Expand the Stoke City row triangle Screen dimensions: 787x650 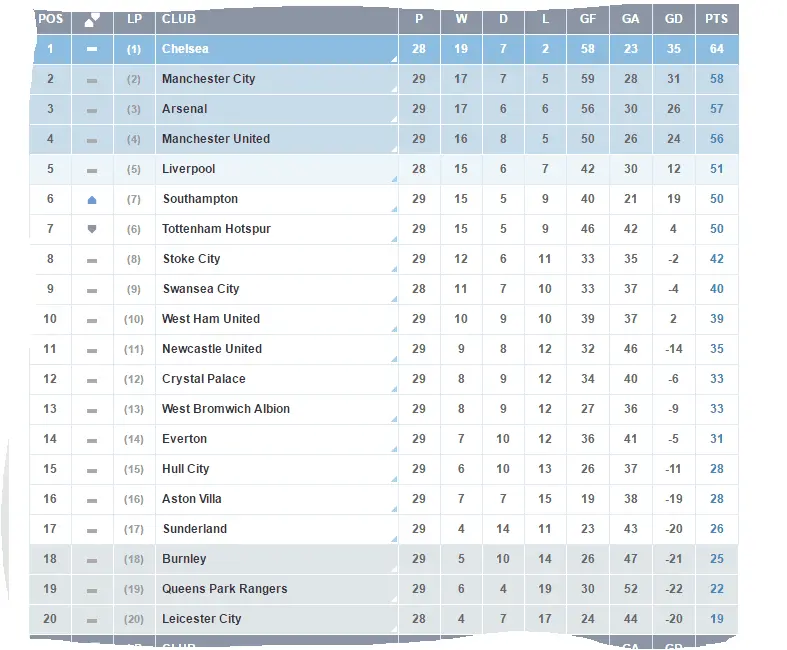click(393, 270)
